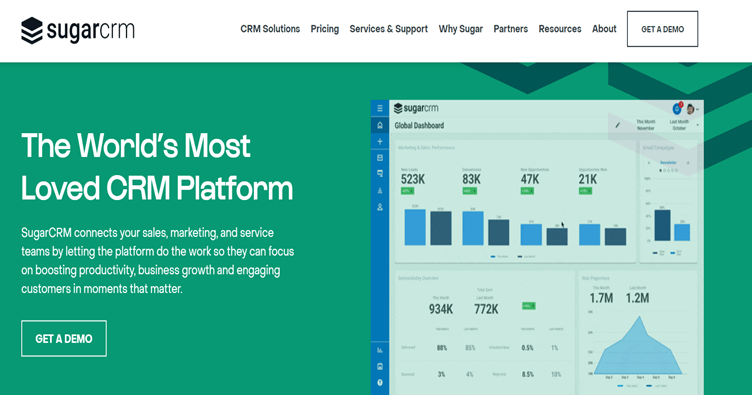This screenshot has height=395, width=752.
Task: Click the 1.2M pageviews value
Action: 637,298
